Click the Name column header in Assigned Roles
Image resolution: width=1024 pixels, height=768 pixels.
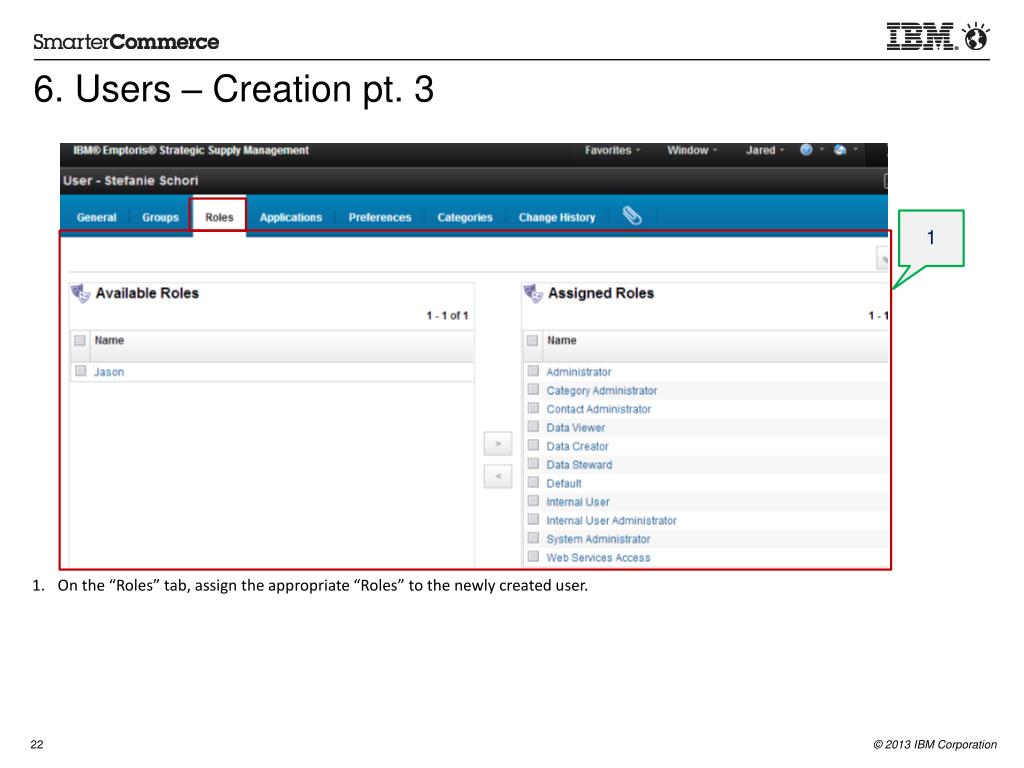coord(562,340)
